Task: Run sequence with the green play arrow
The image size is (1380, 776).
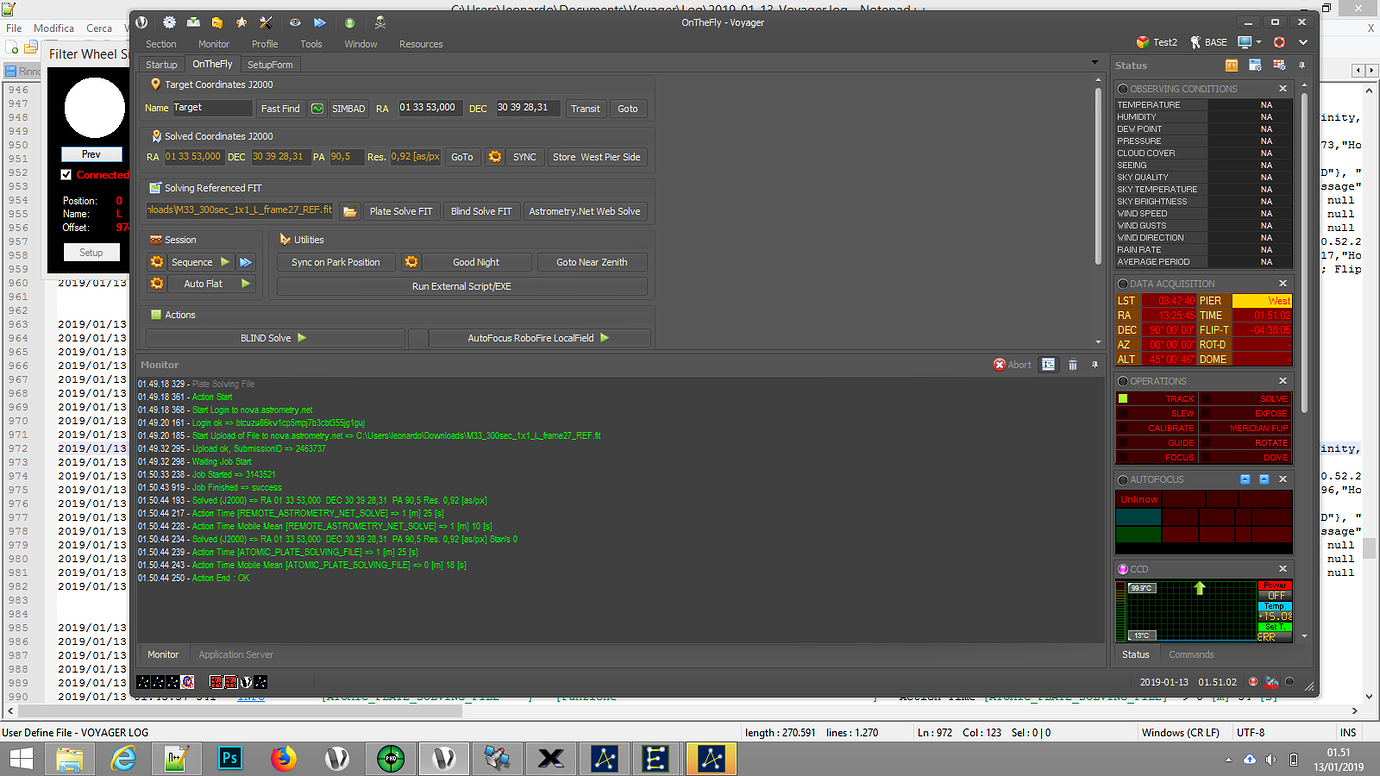Action: pyautogui.click(x=225, y=262)
